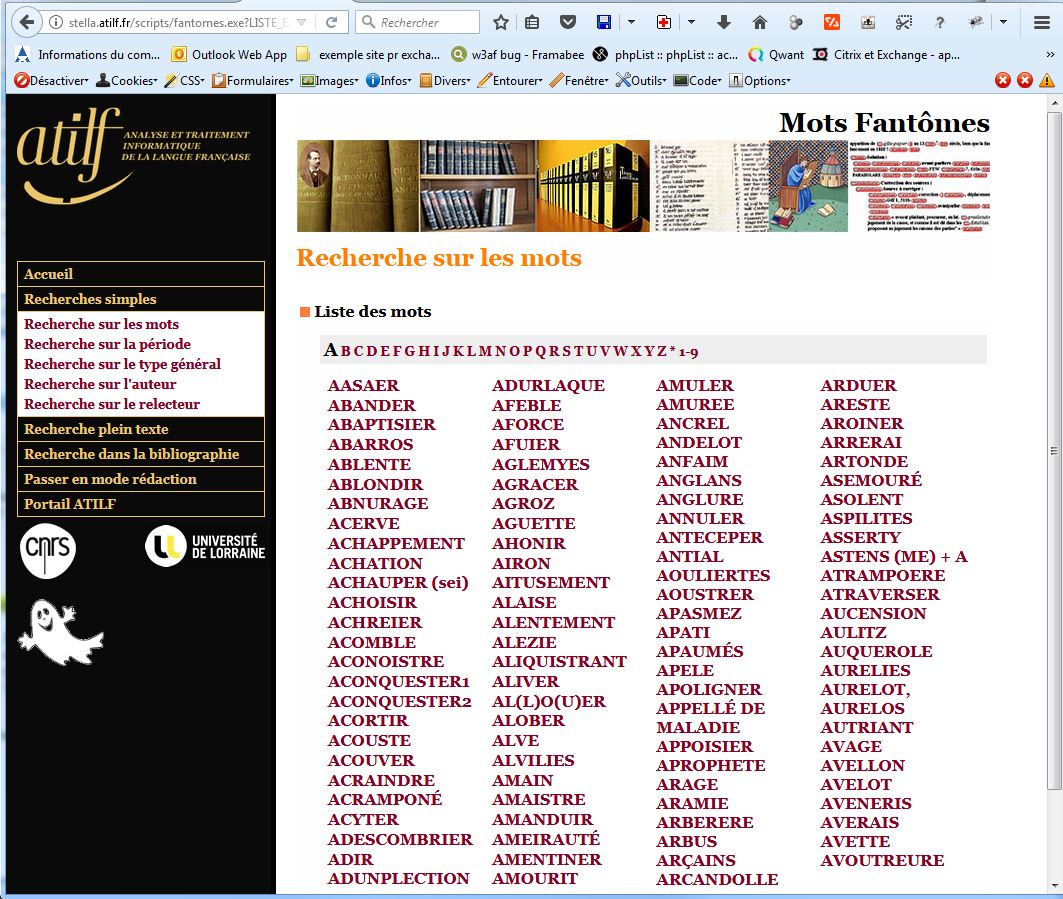Screen dimensions: 1063x899
Task: Open Recherche sur le type général
Action: [x=122, y=364]
